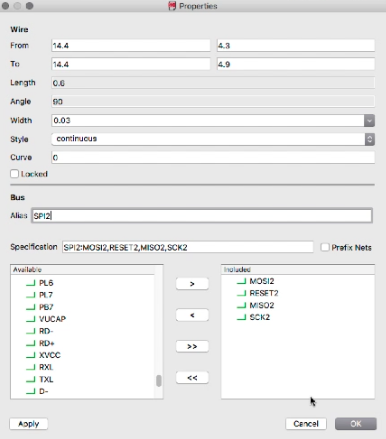
Task: Select SCK2 in the Included list
Action: (x=260, y=317)
